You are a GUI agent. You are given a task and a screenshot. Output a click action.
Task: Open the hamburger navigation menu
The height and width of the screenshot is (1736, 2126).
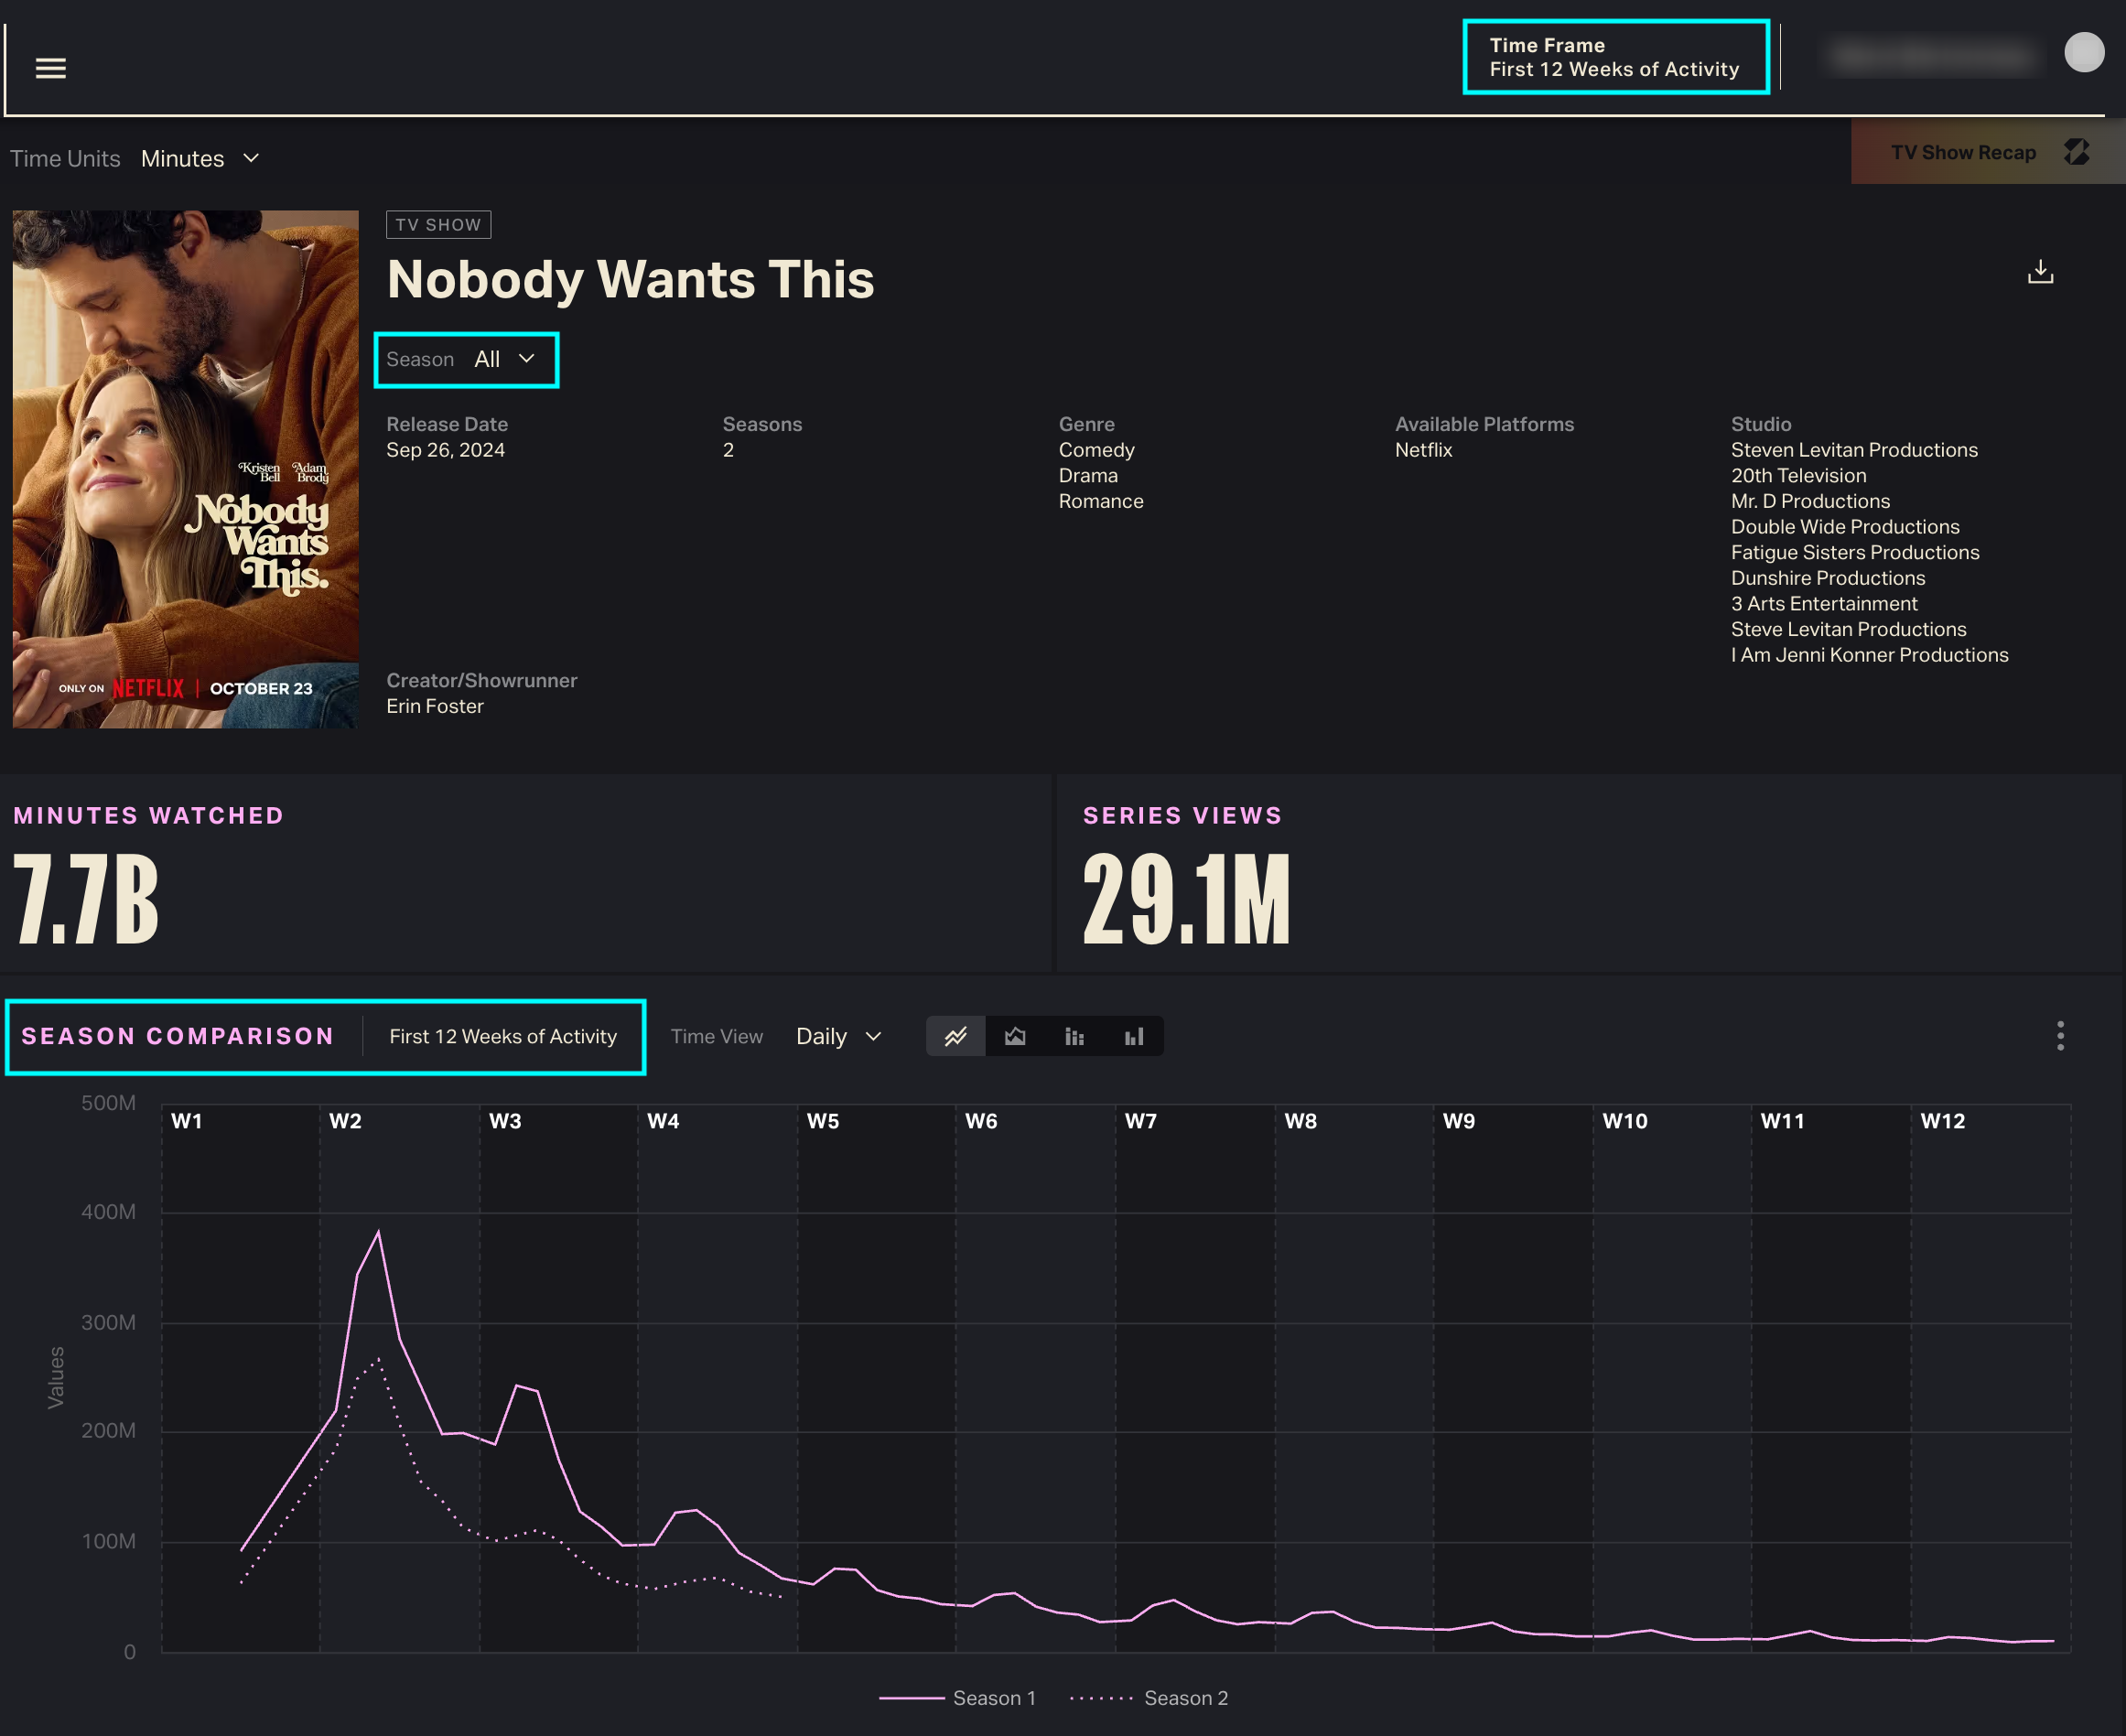coord(51,68)
